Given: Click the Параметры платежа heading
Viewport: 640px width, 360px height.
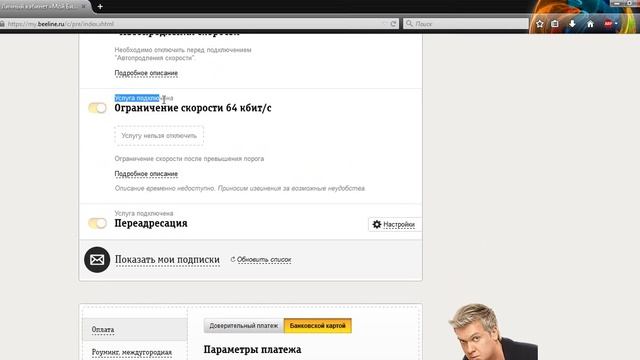Looking at the screenshot, I should coord(252,349).
